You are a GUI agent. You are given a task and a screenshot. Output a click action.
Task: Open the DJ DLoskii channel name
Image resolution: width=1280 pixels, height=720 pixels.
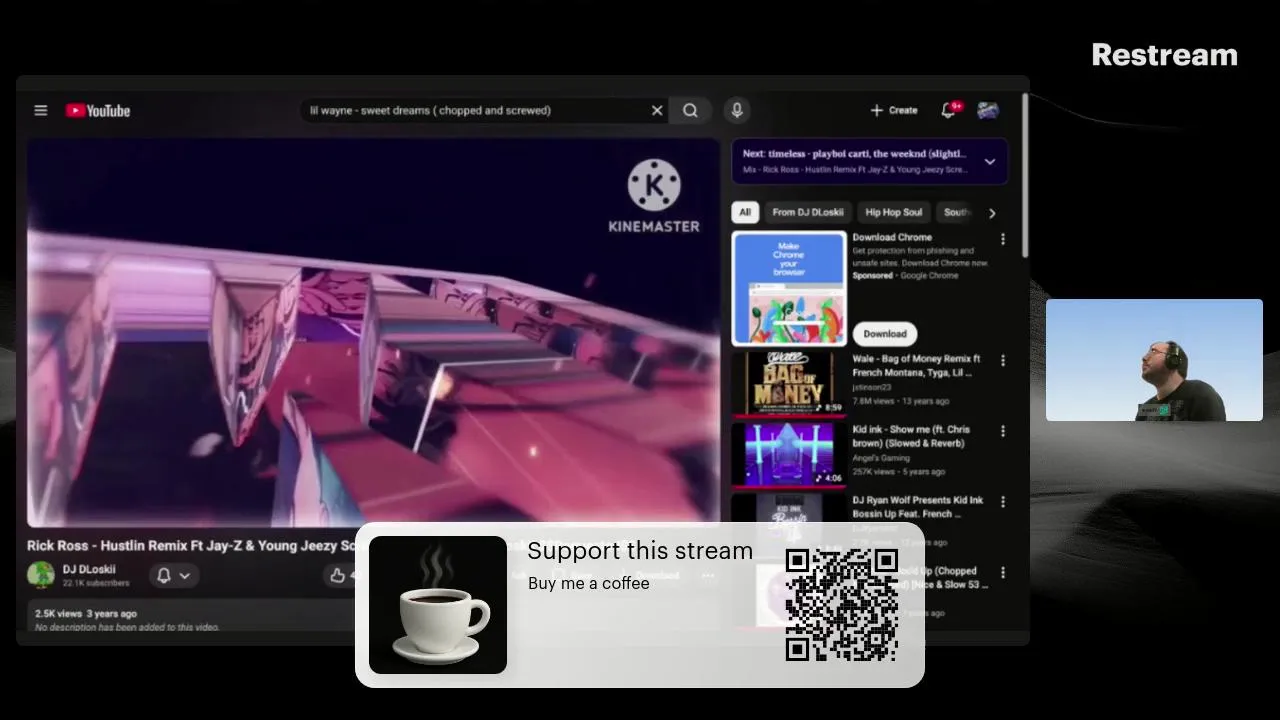click(89, 569)
